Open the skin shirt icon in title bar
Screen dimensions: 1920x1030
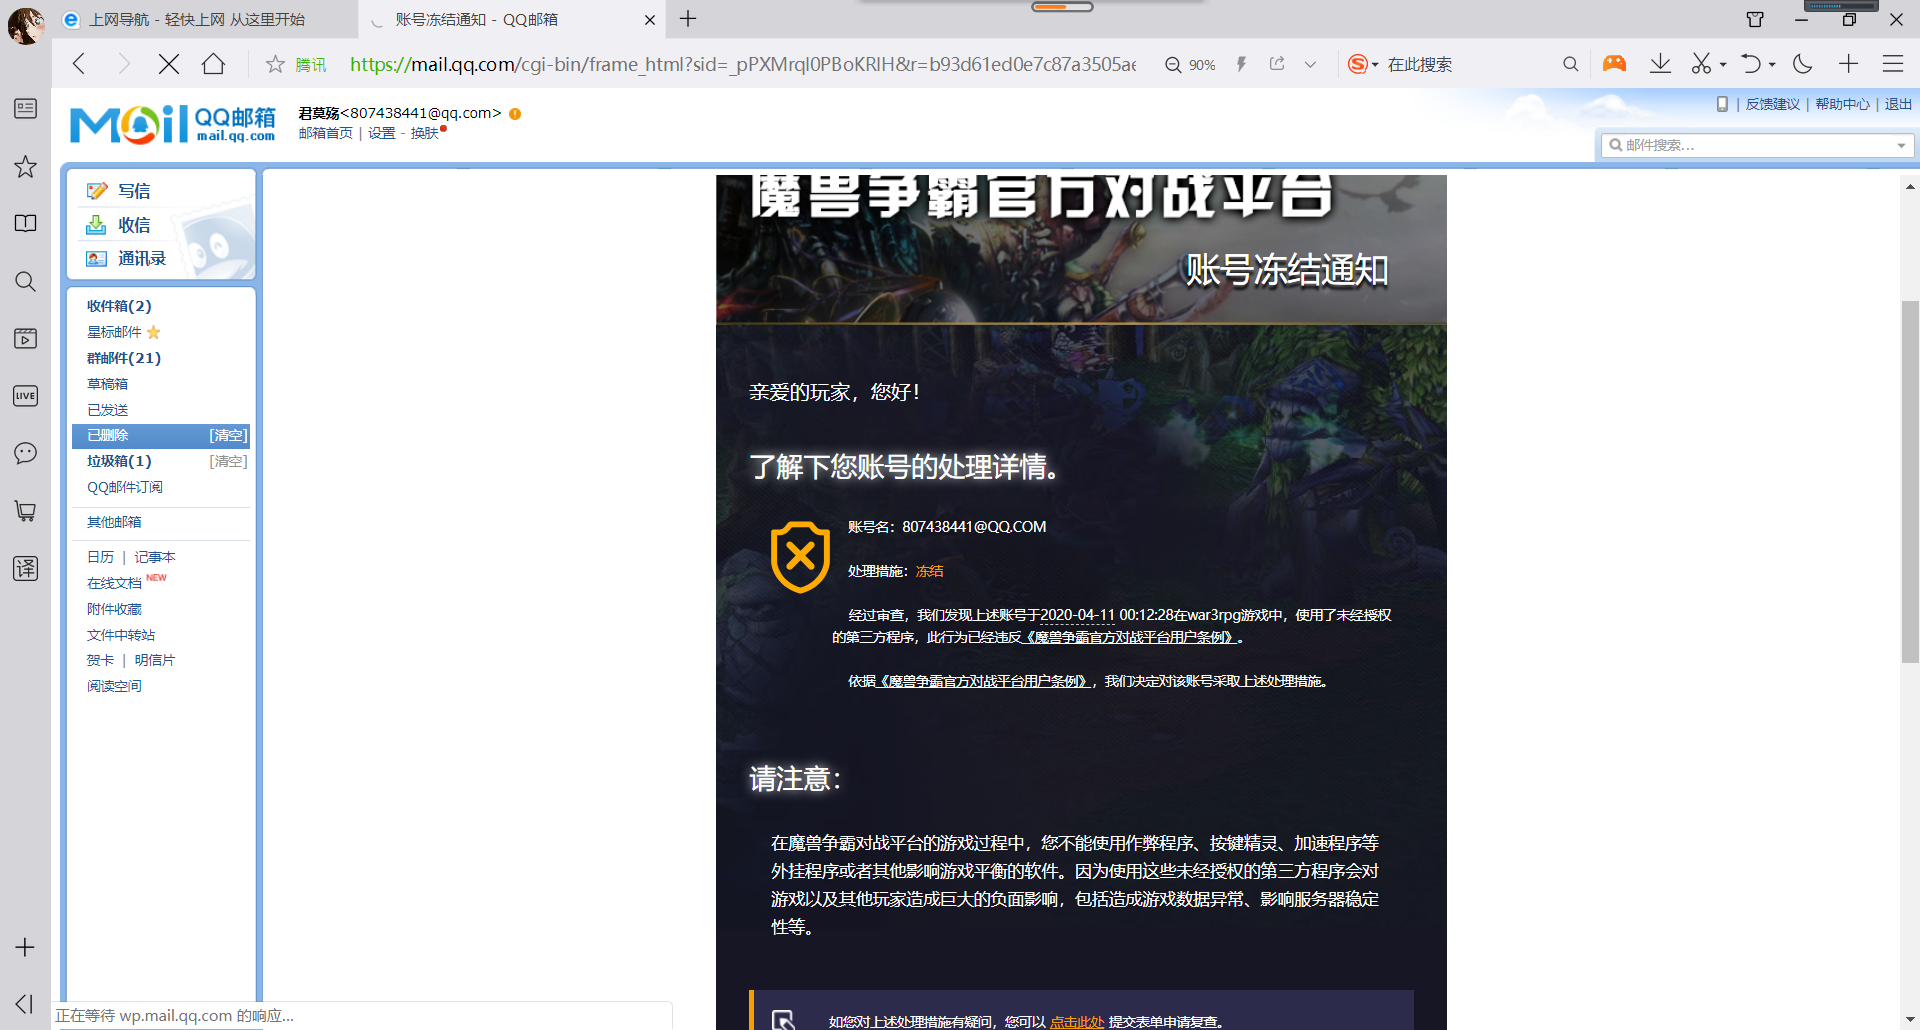(1755, 19)
